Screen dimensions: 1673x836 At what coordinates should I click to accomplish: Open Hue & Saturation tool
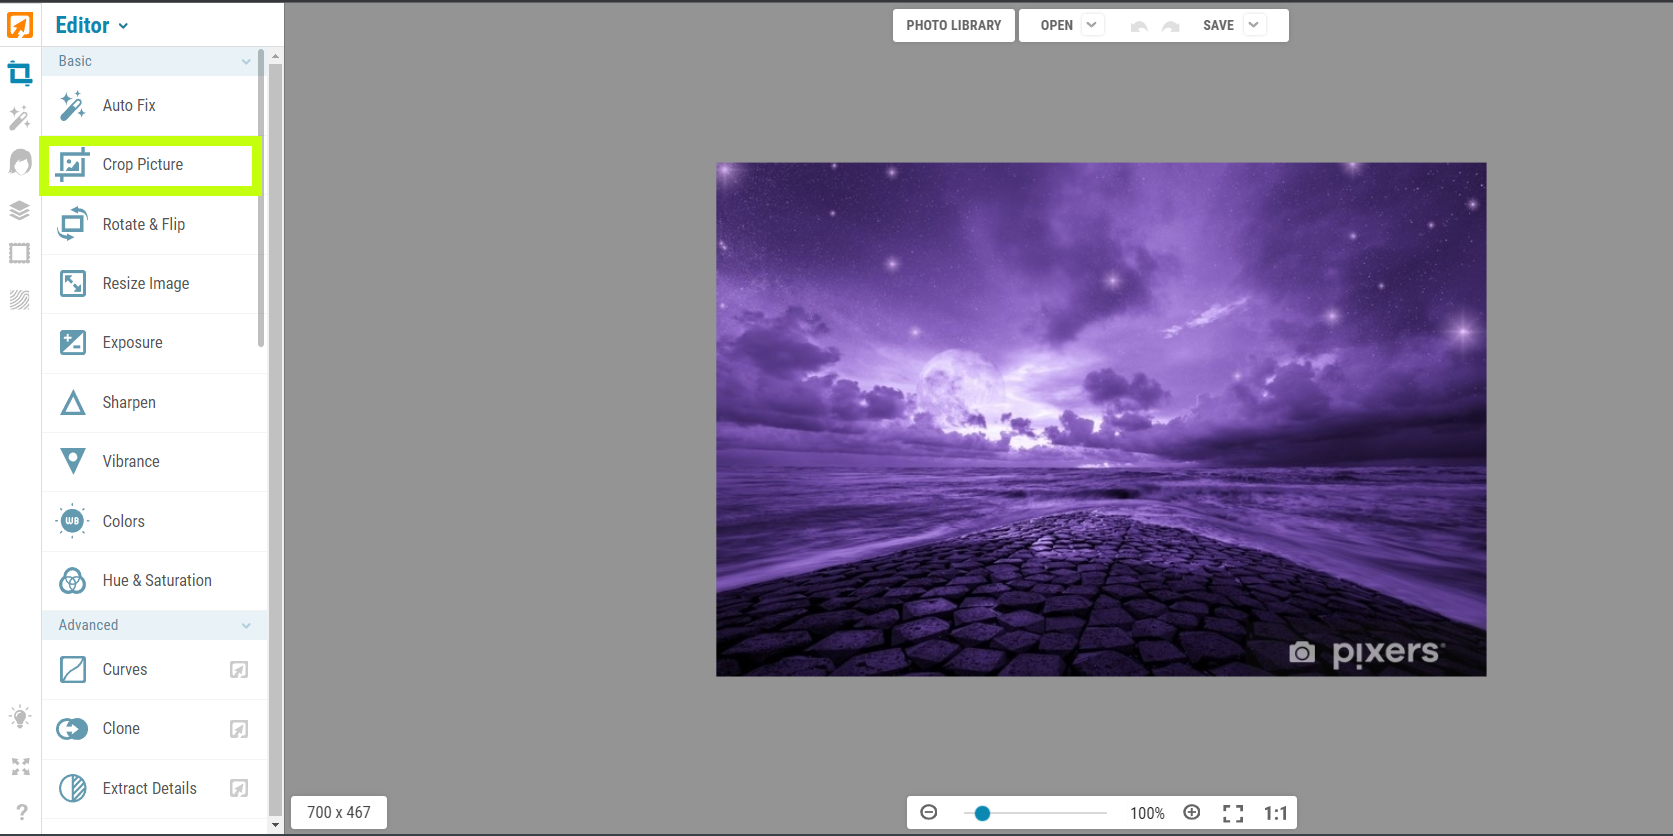click(154, 581)
